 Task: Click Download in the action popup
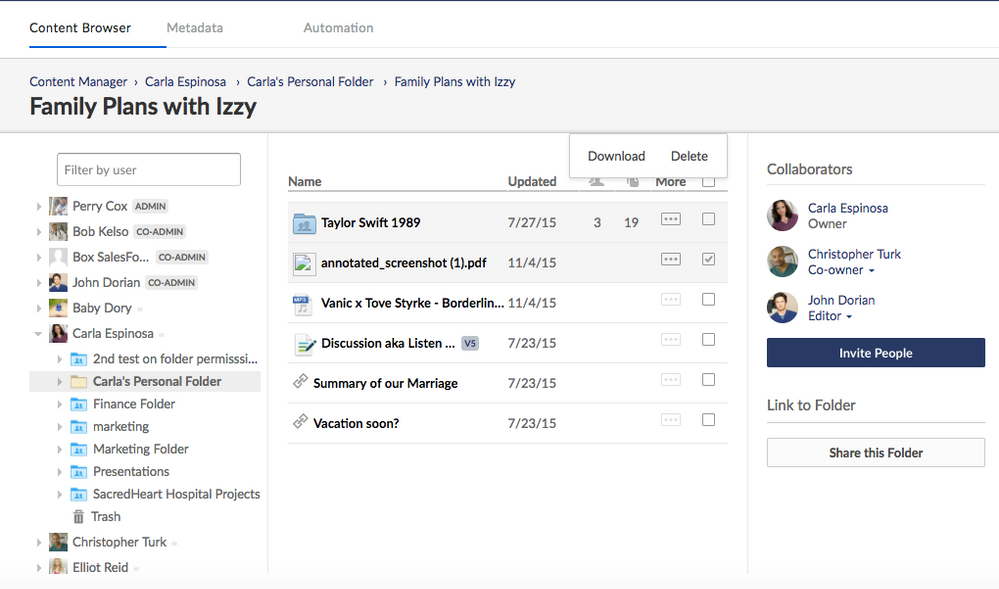coord(616,156)
